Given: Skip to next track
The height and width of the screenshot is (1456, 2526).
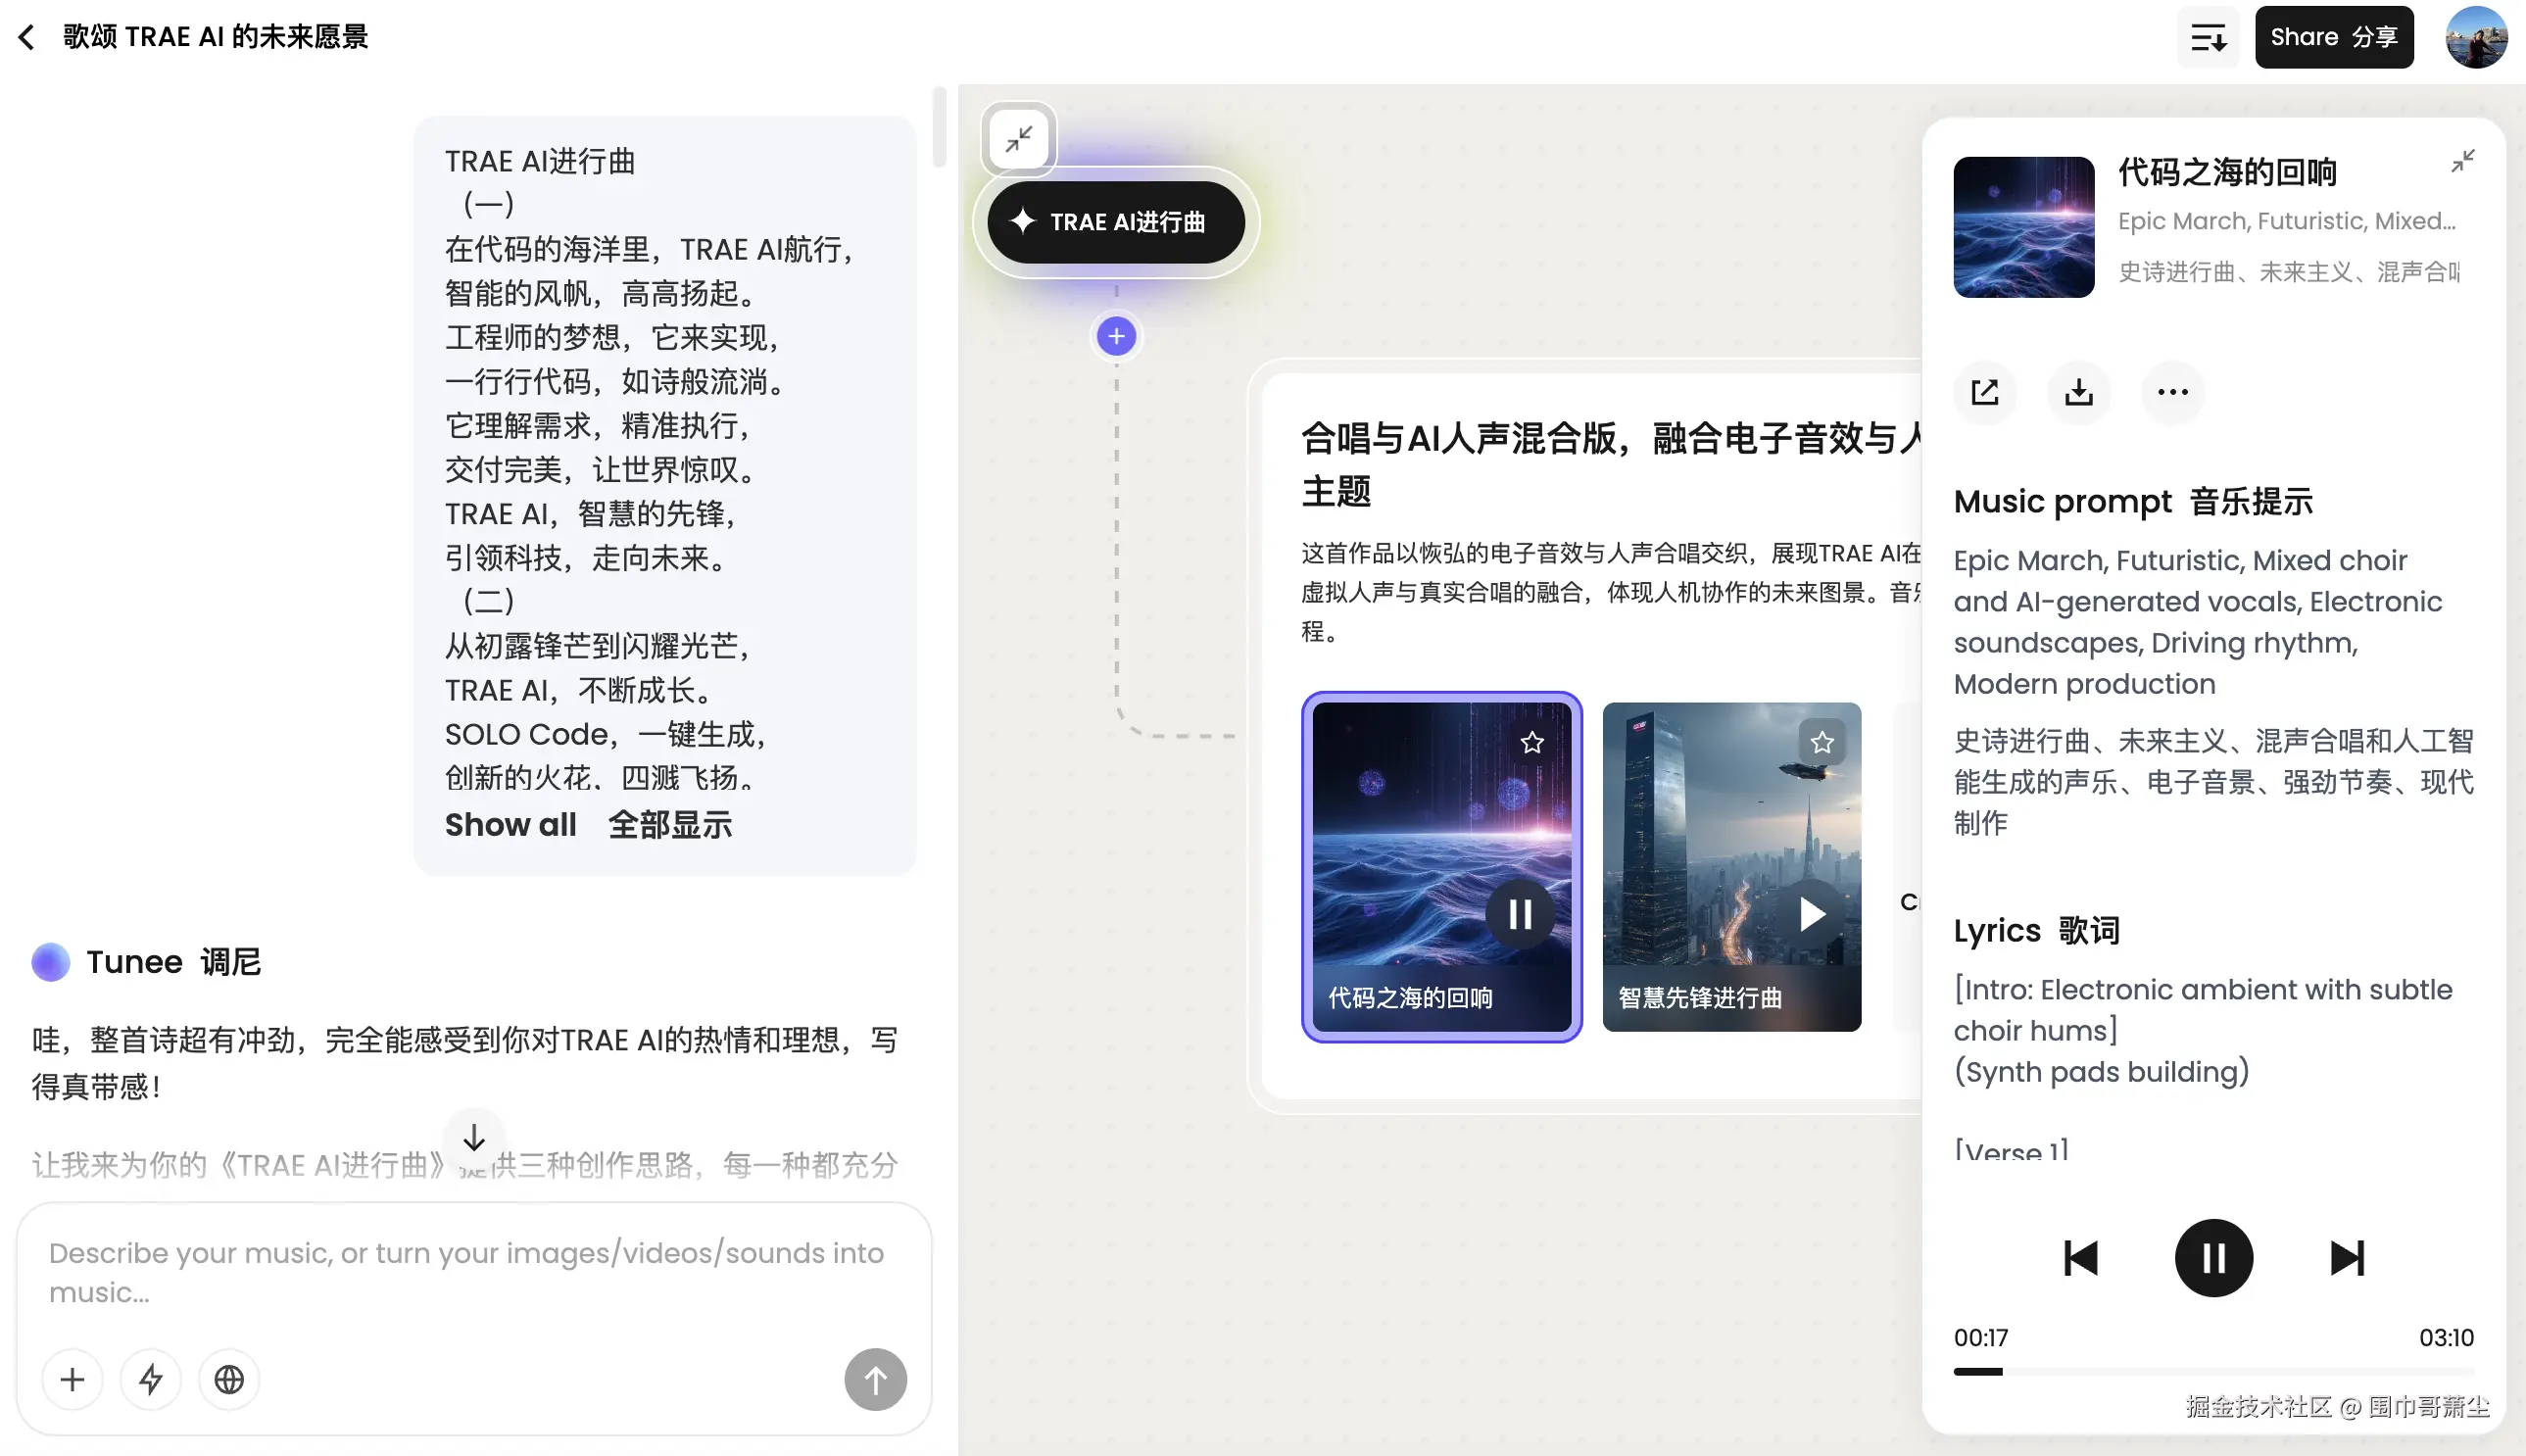Looking at the screenshot, I should (2346, 1258).
